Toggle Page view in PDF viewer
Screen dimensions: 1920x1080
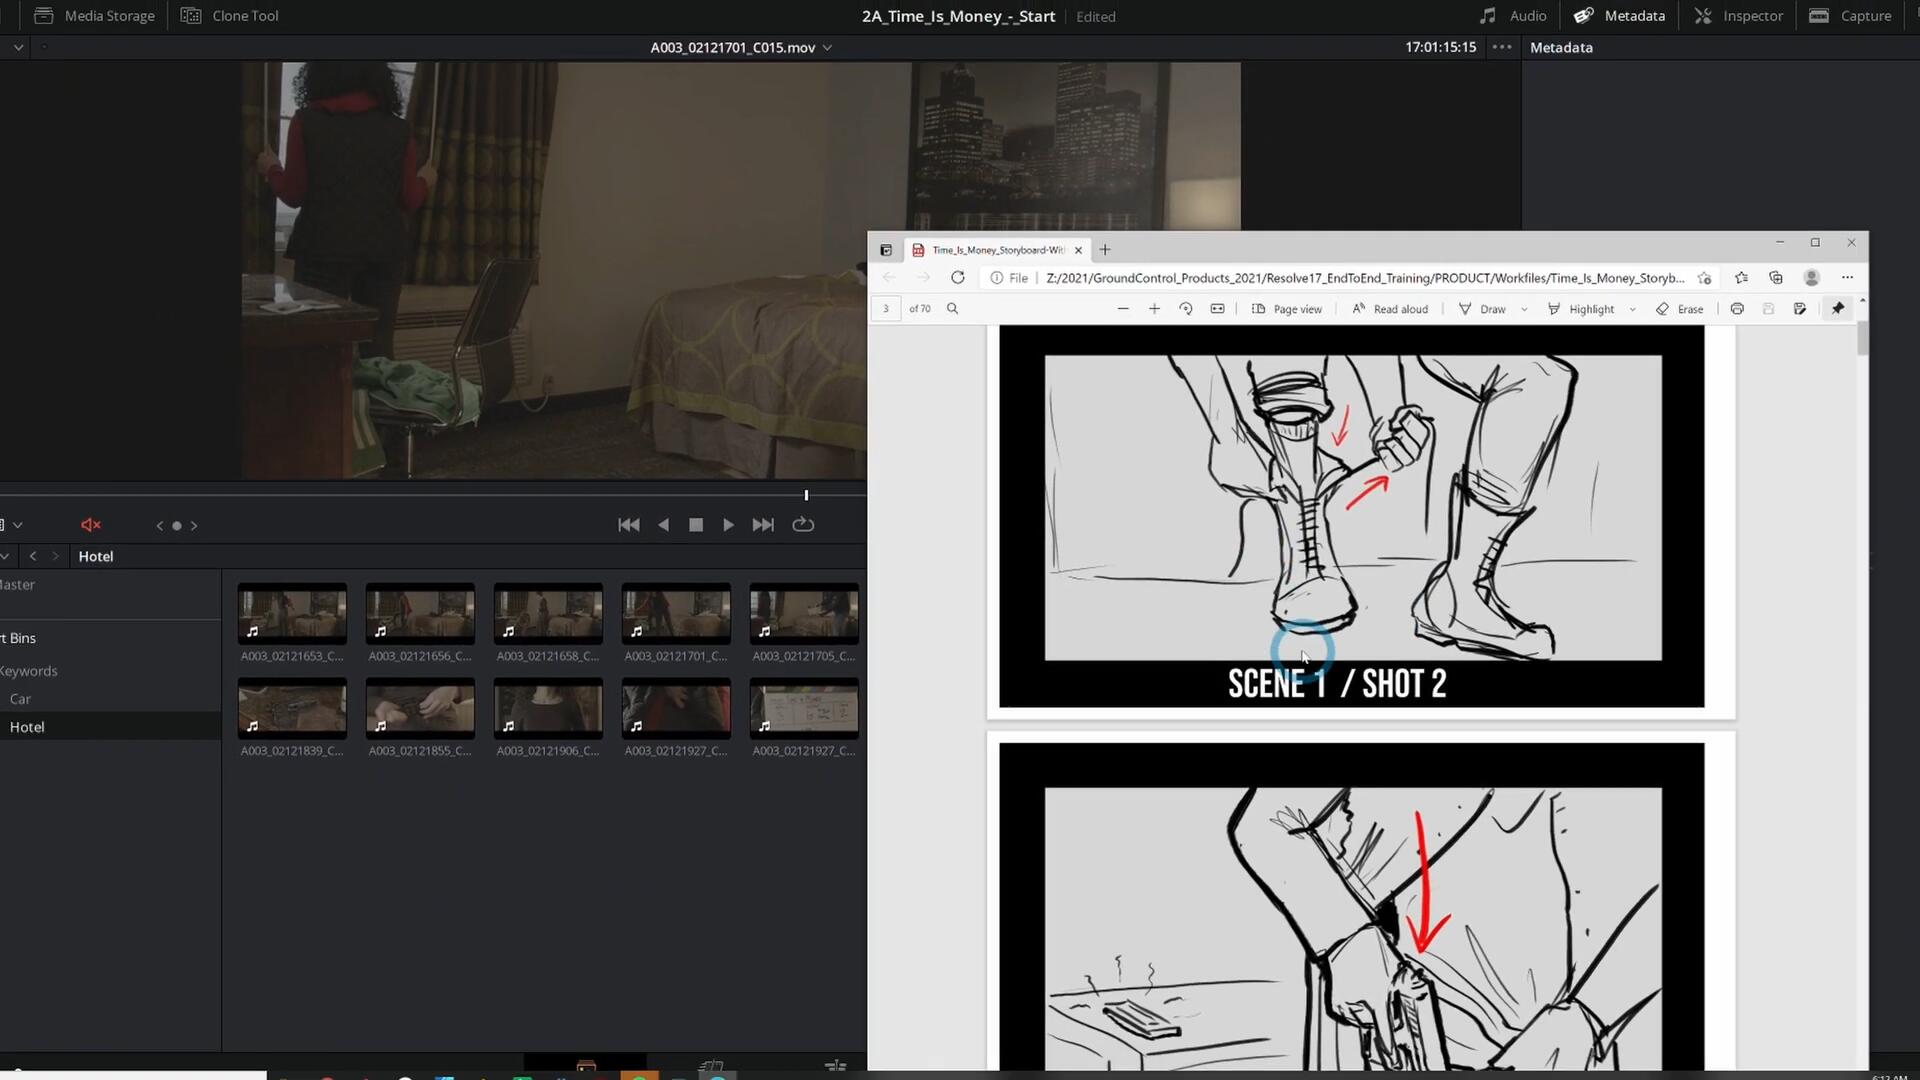tap(1286, 307)
